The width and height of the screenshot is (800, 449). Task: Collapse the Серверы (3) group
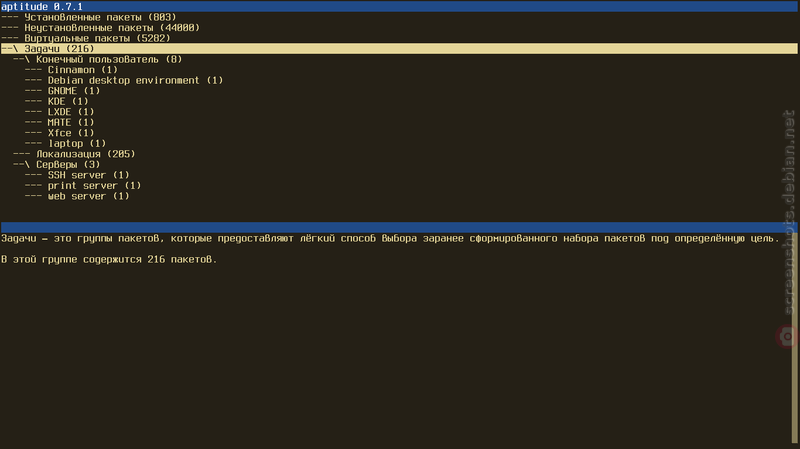click(x=57, y=165)
